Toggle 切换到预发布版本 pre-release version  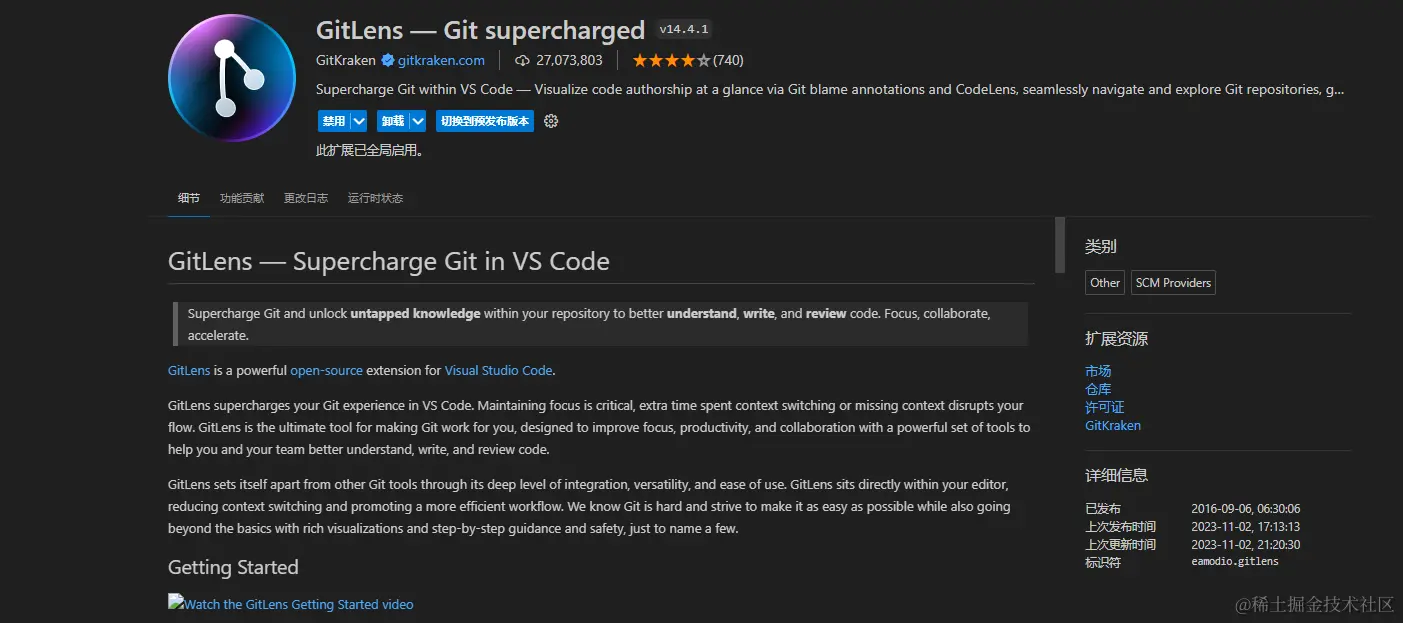click(485, 121)
